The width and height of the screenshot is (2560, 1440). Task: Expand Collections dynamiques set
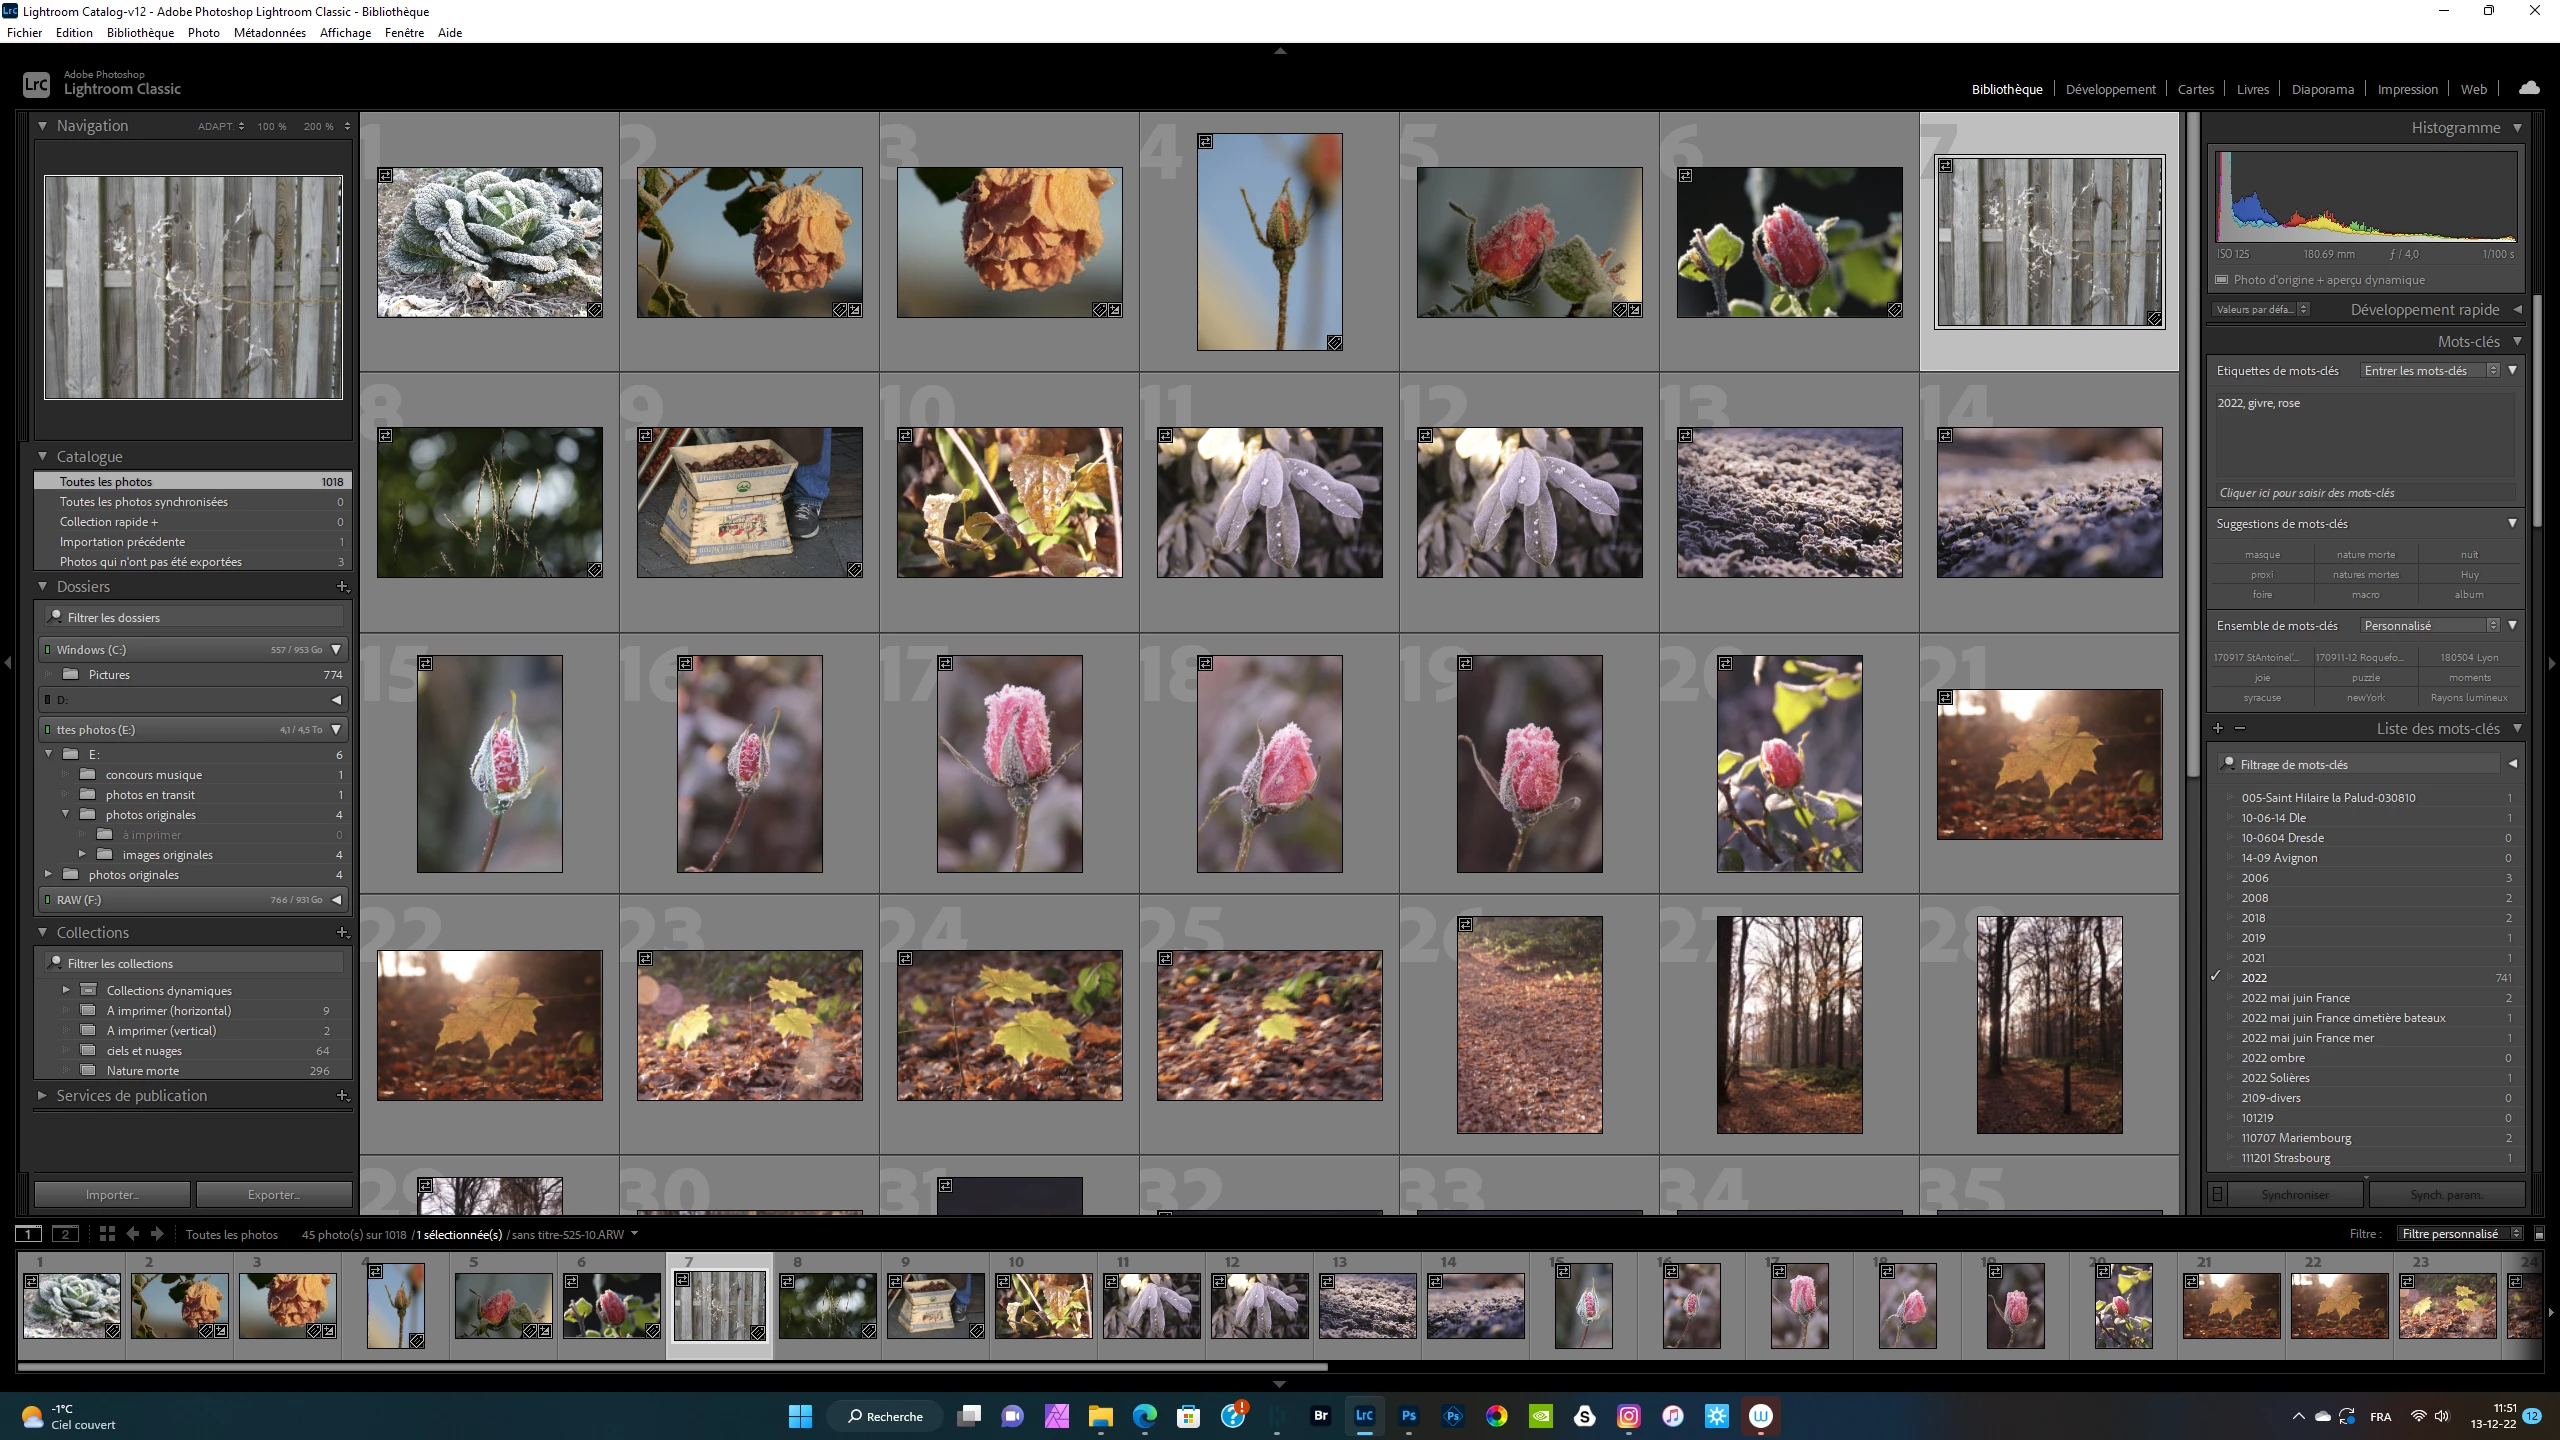point(66,990)
